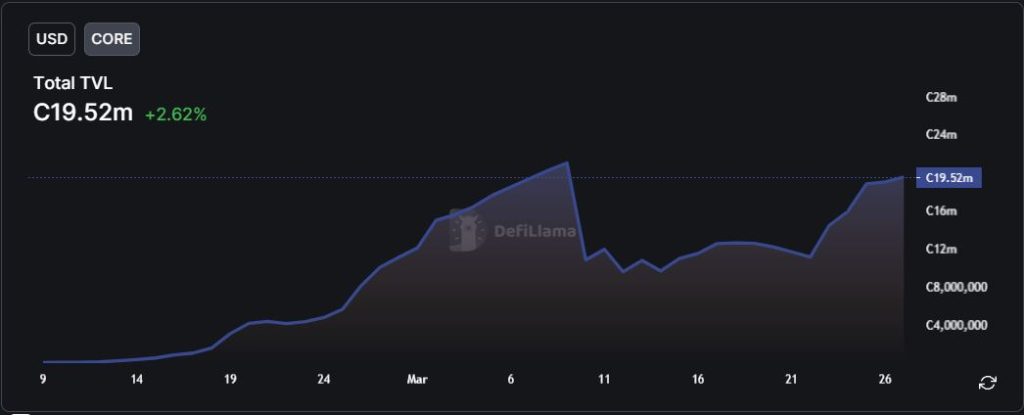
Task: Click the C28m y-axis label
Action: (942, 98)
